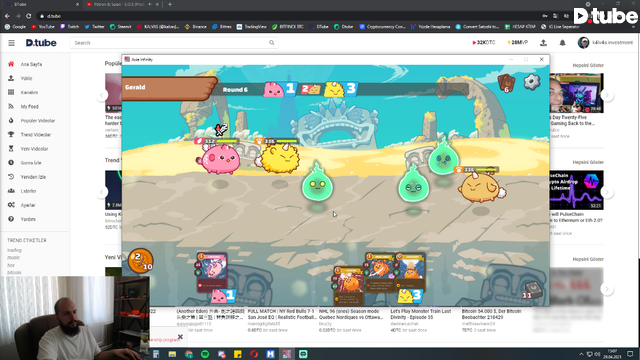This screenshot has width=640, height=360.
Task: Open the notifications bell
Action: (562, 42)
